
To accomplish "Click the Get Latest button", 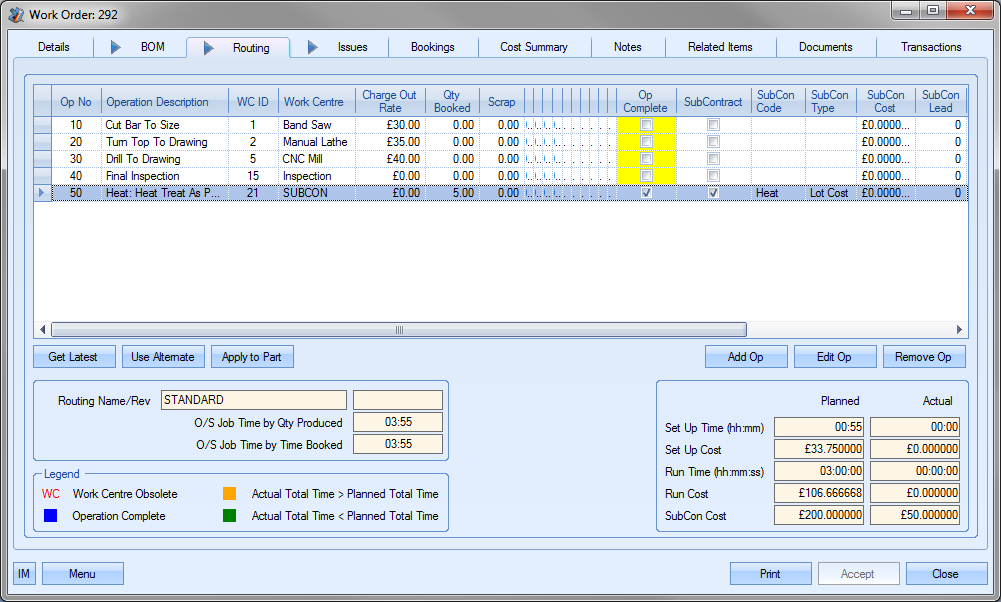I will (x=73, y=357).
